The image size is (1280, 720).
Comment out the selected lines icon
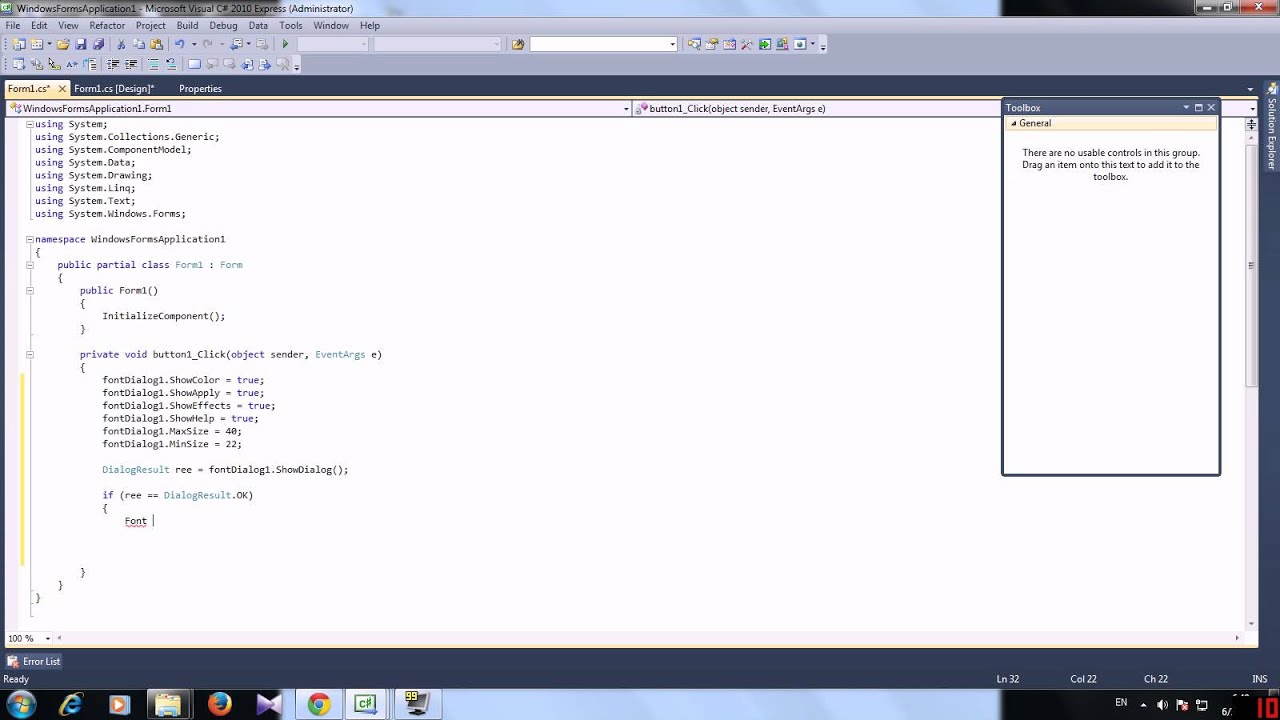click(153, 64)
